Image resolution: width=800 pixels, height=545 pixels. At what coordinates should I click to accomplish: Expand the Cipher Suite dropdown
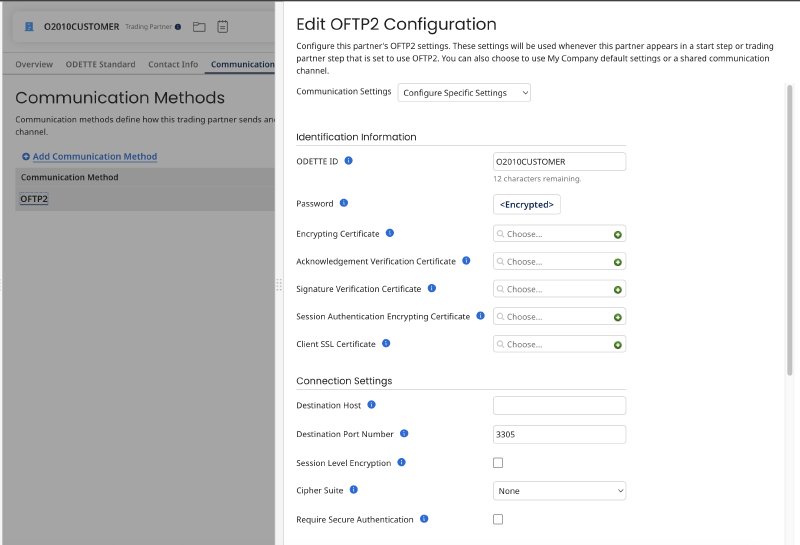click(x=559, y=491)
